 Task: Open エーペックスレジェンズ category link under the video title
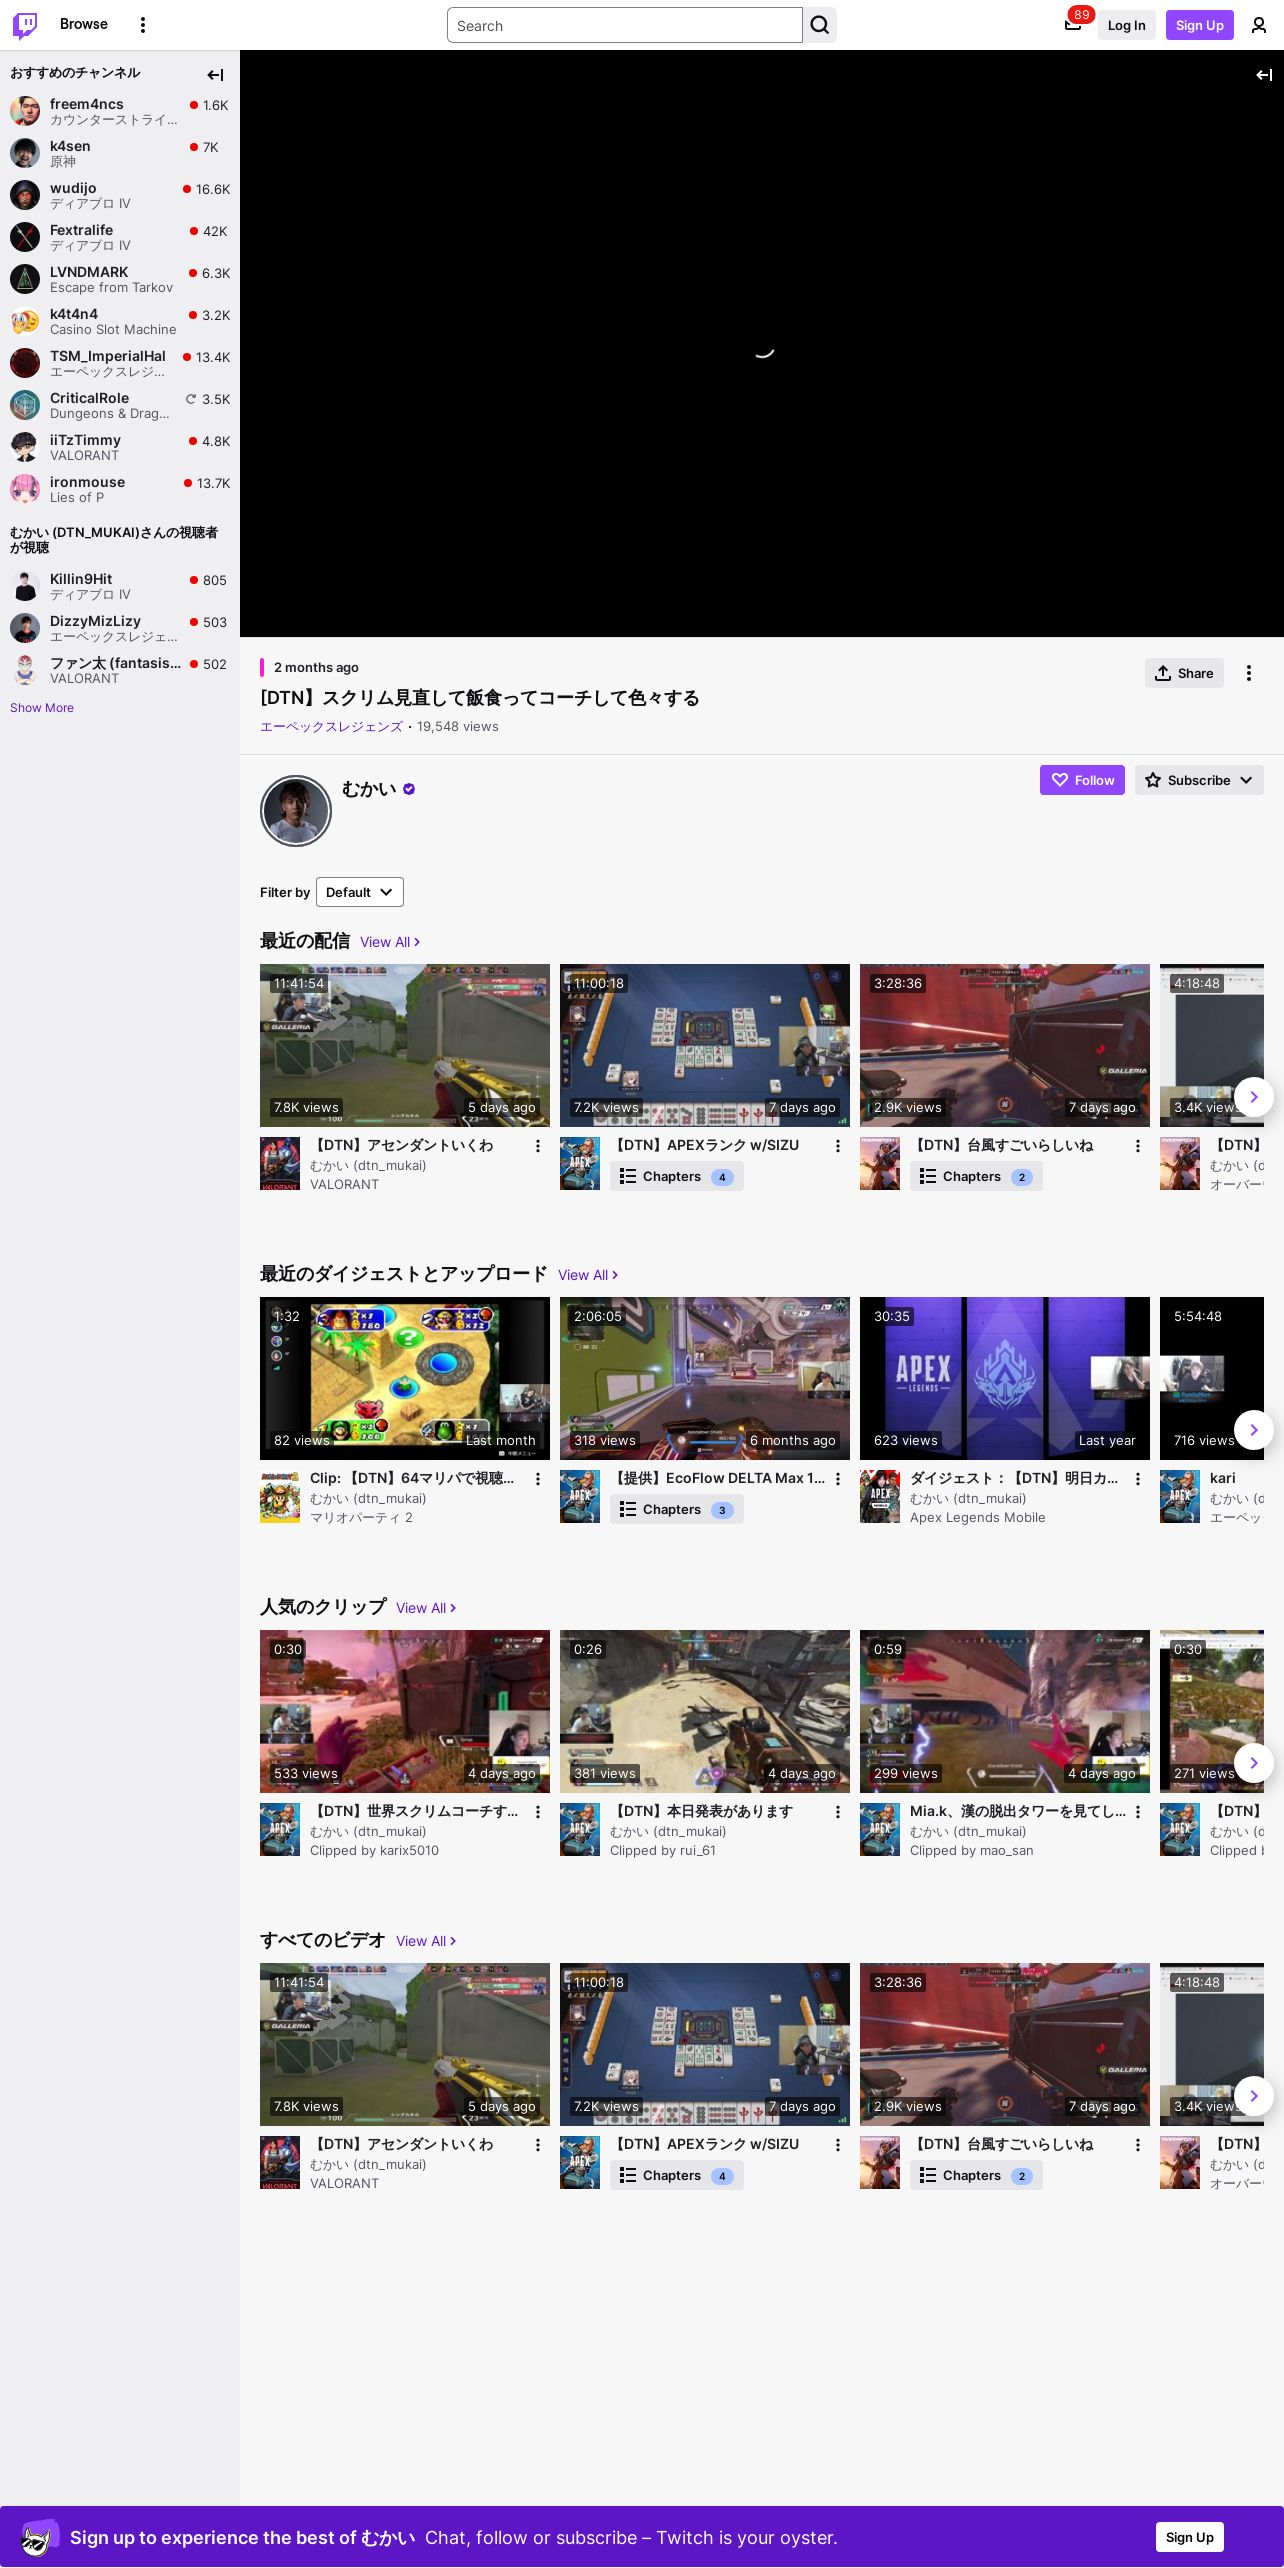click(331, 727)
